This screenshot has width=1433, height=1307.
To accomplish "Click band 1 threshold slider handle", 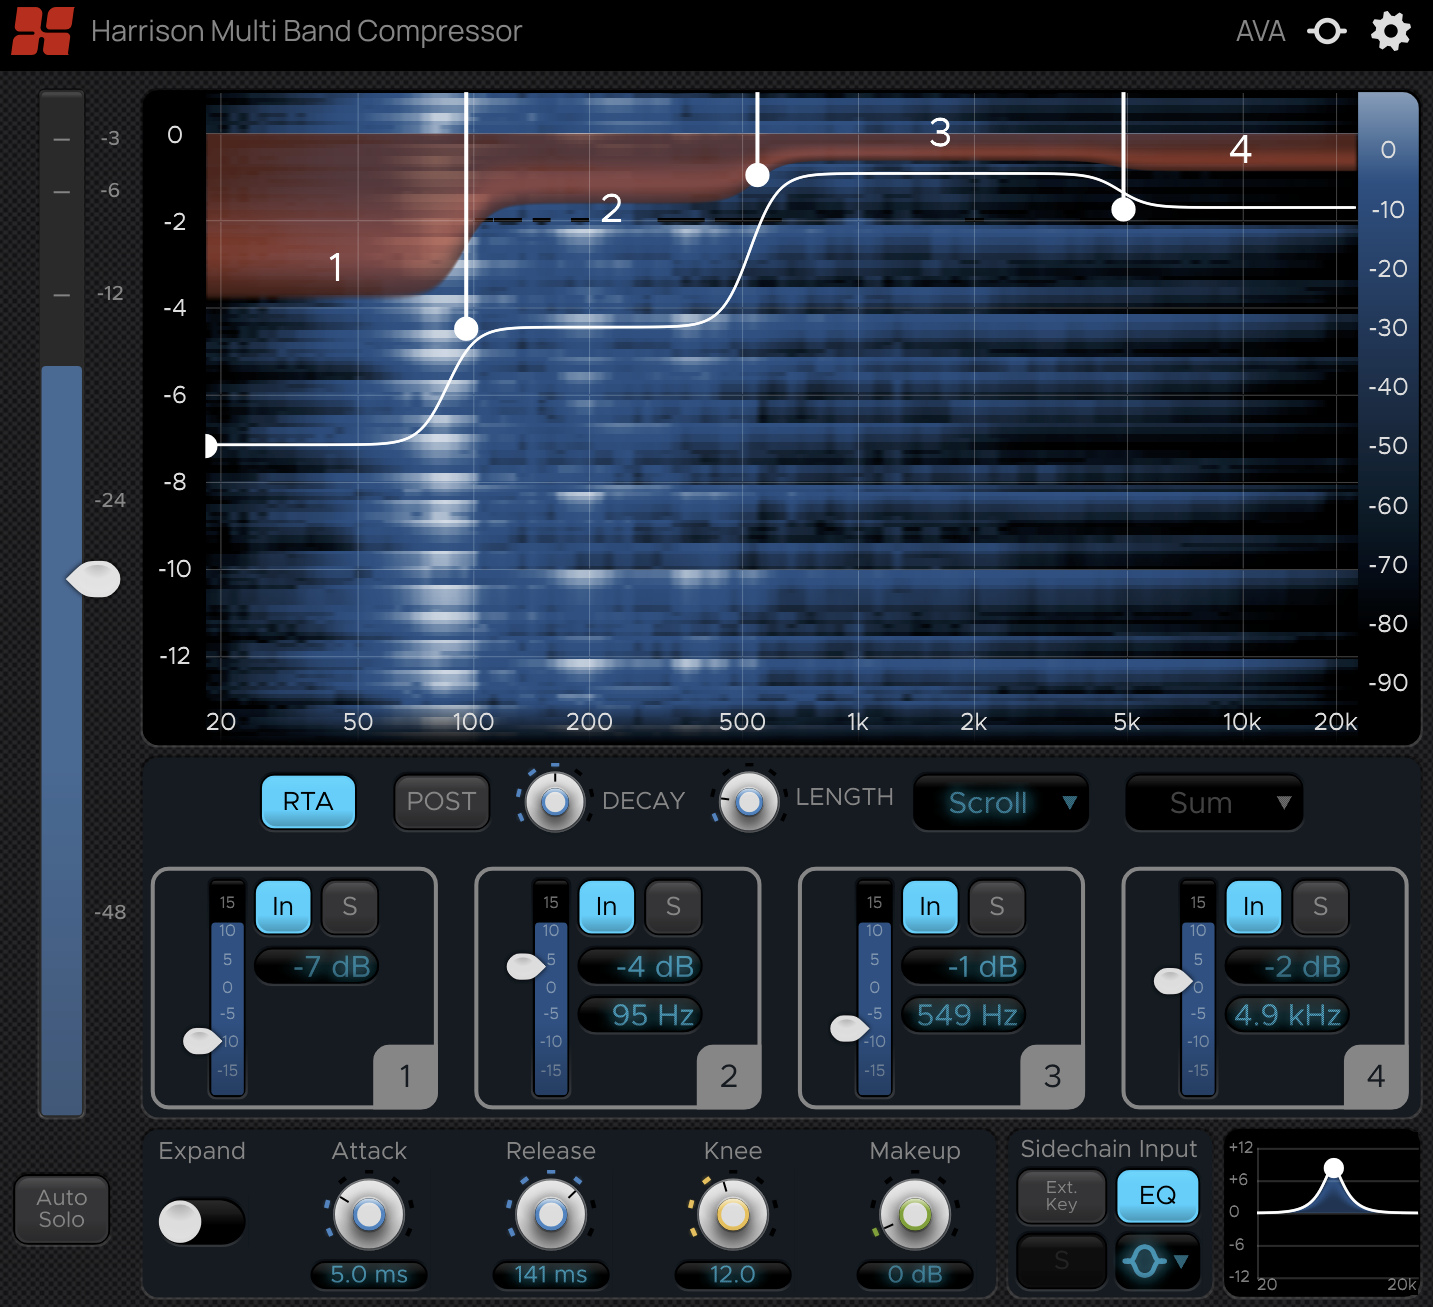I will click(201, 1041).
